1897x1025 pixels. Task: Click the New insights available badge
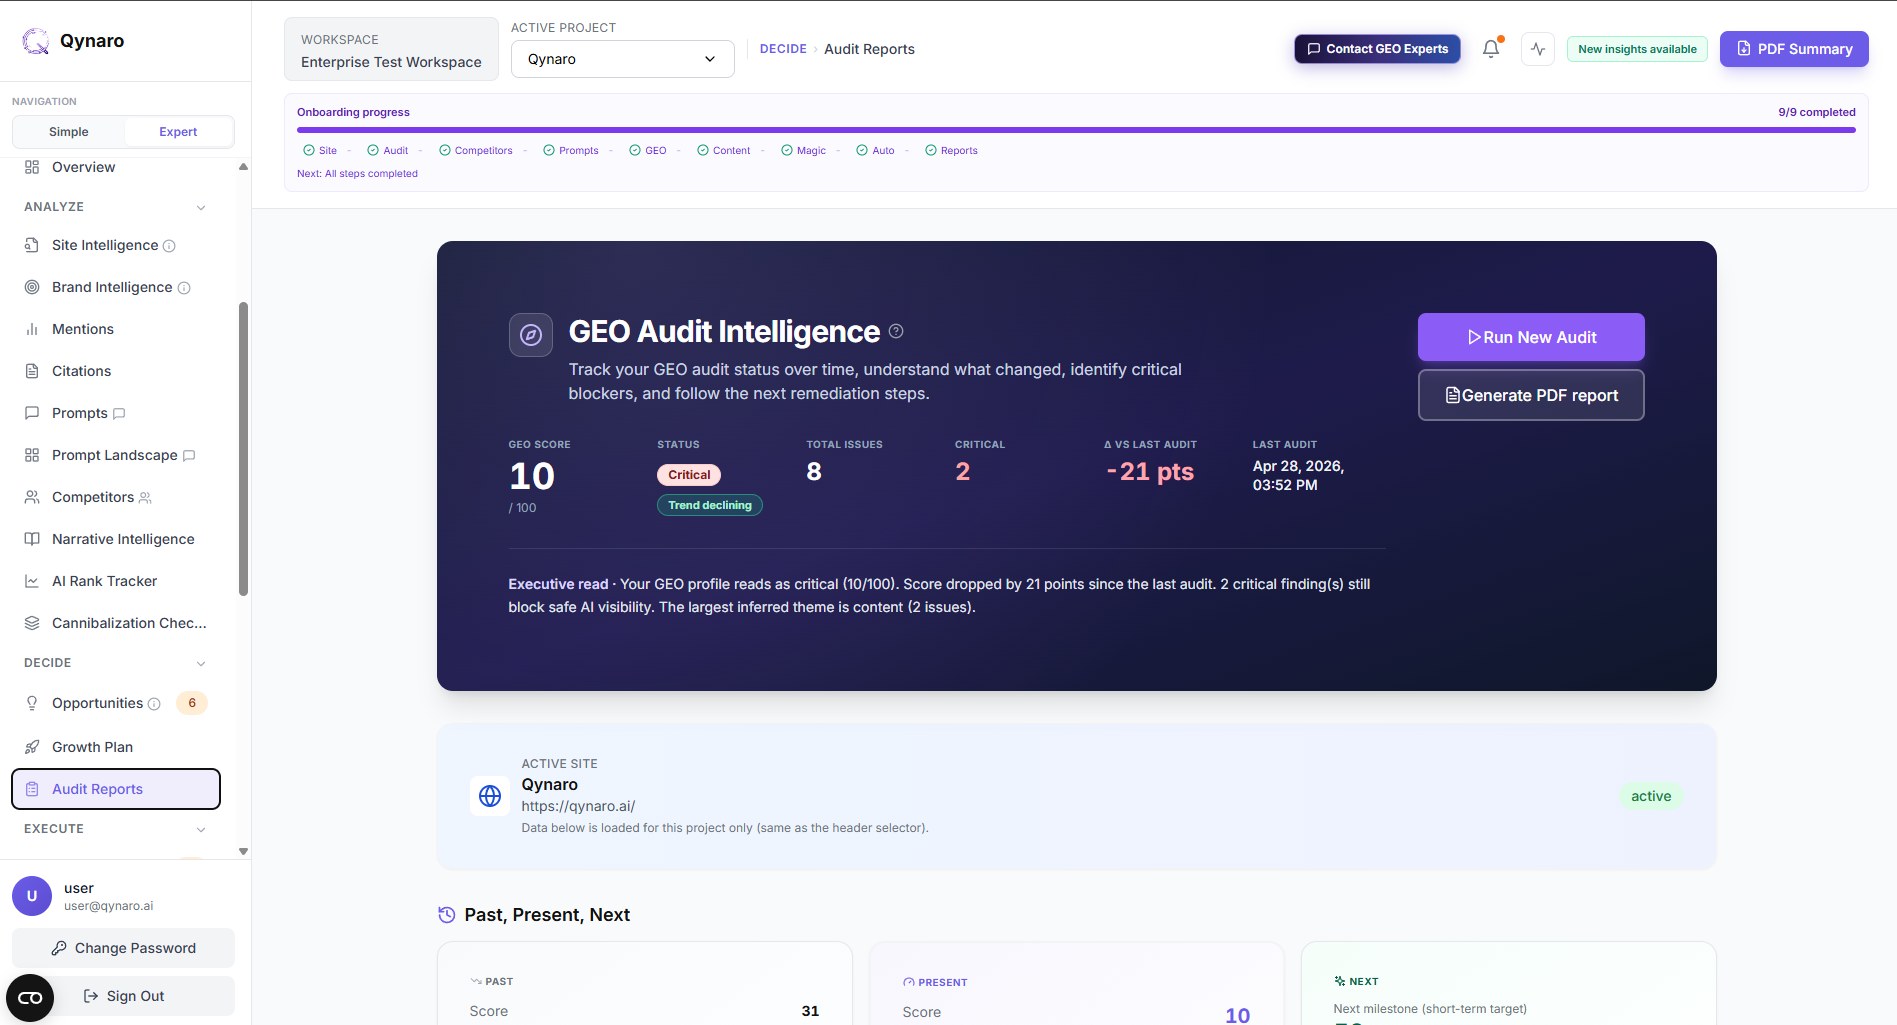pos(1637,49)
